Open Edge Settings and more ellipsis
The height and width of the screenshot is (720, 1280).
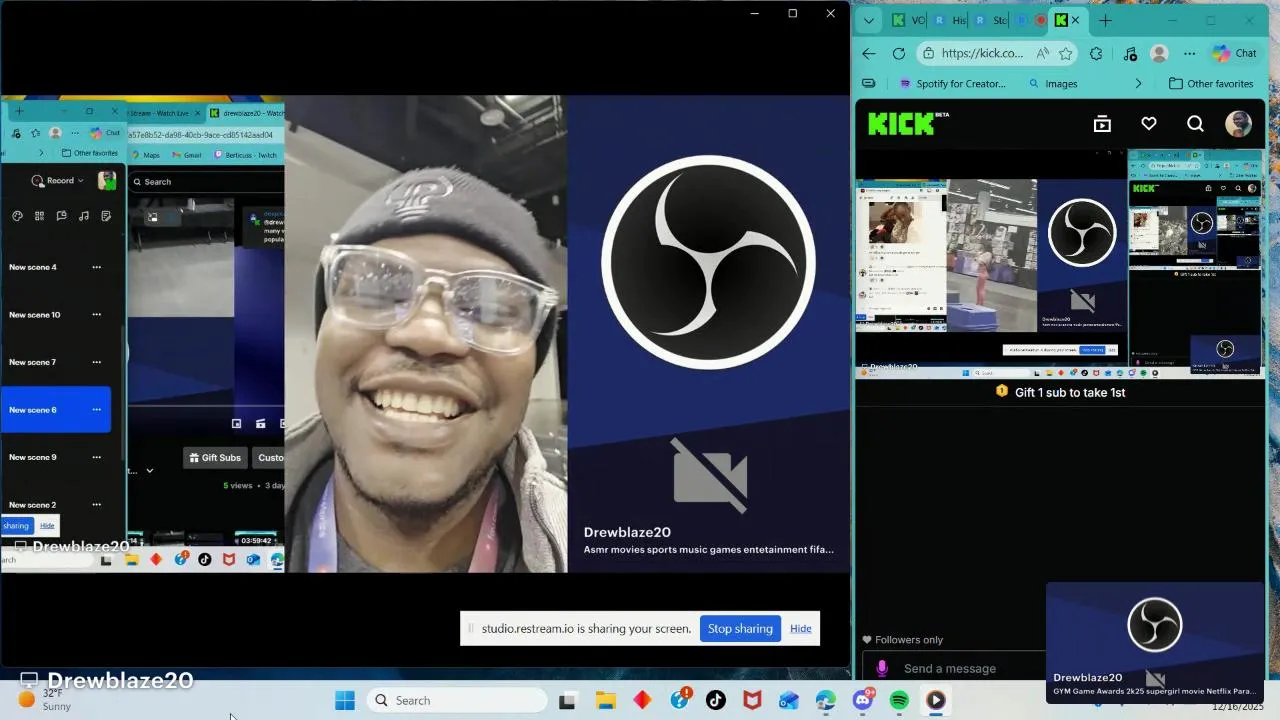(x=1189, y=54)
